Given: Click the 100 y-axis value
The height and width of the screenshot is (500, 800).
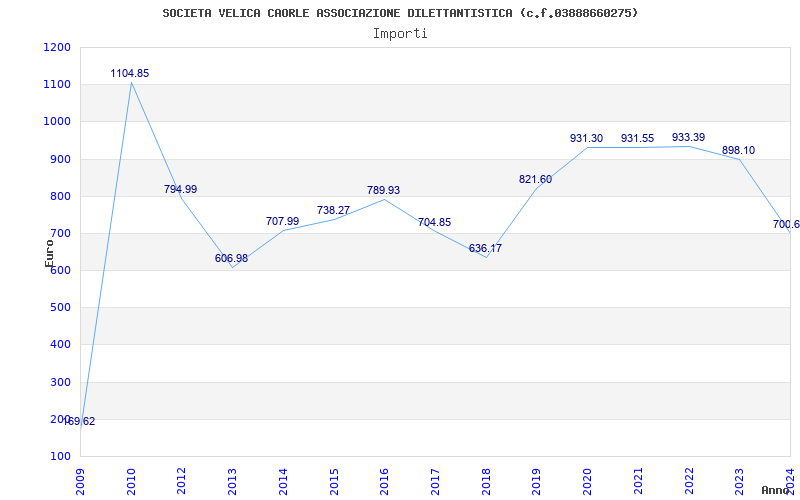Looking at the screenshot, I should (x=60, y=456).
